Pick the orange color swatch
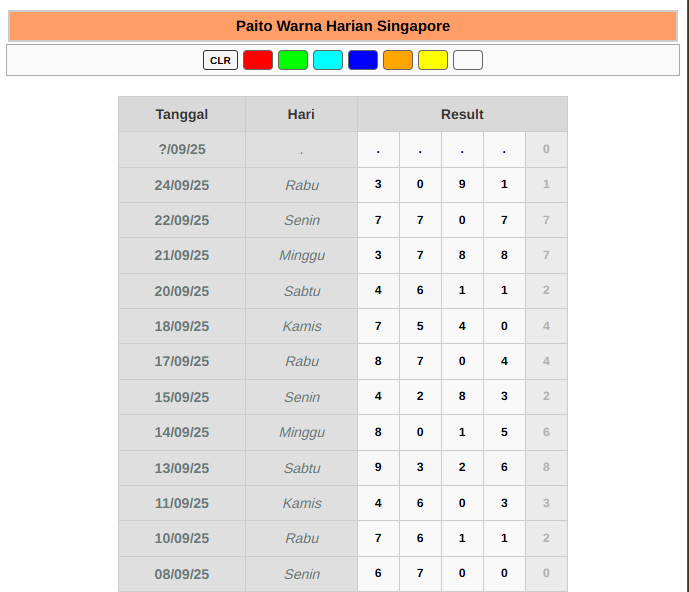 coord(398,60)
